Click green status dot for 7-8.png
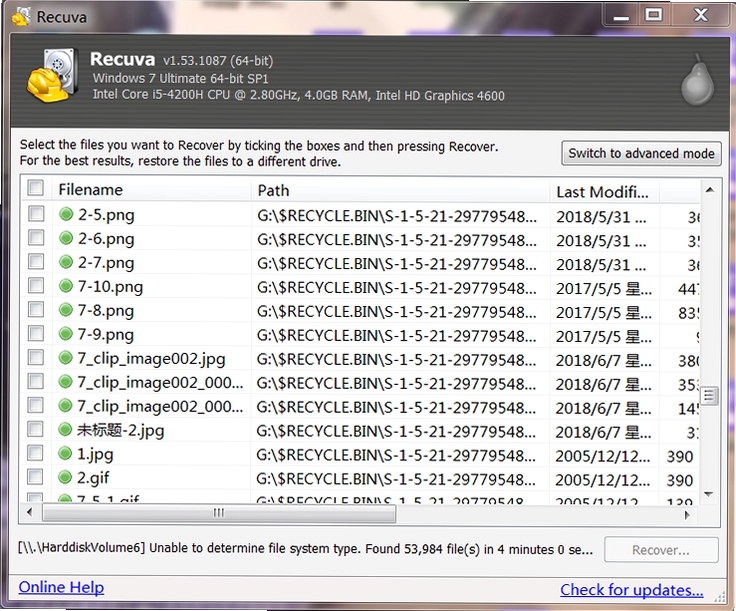The height and width of the screenshot is (611, 736). point(66,310)
